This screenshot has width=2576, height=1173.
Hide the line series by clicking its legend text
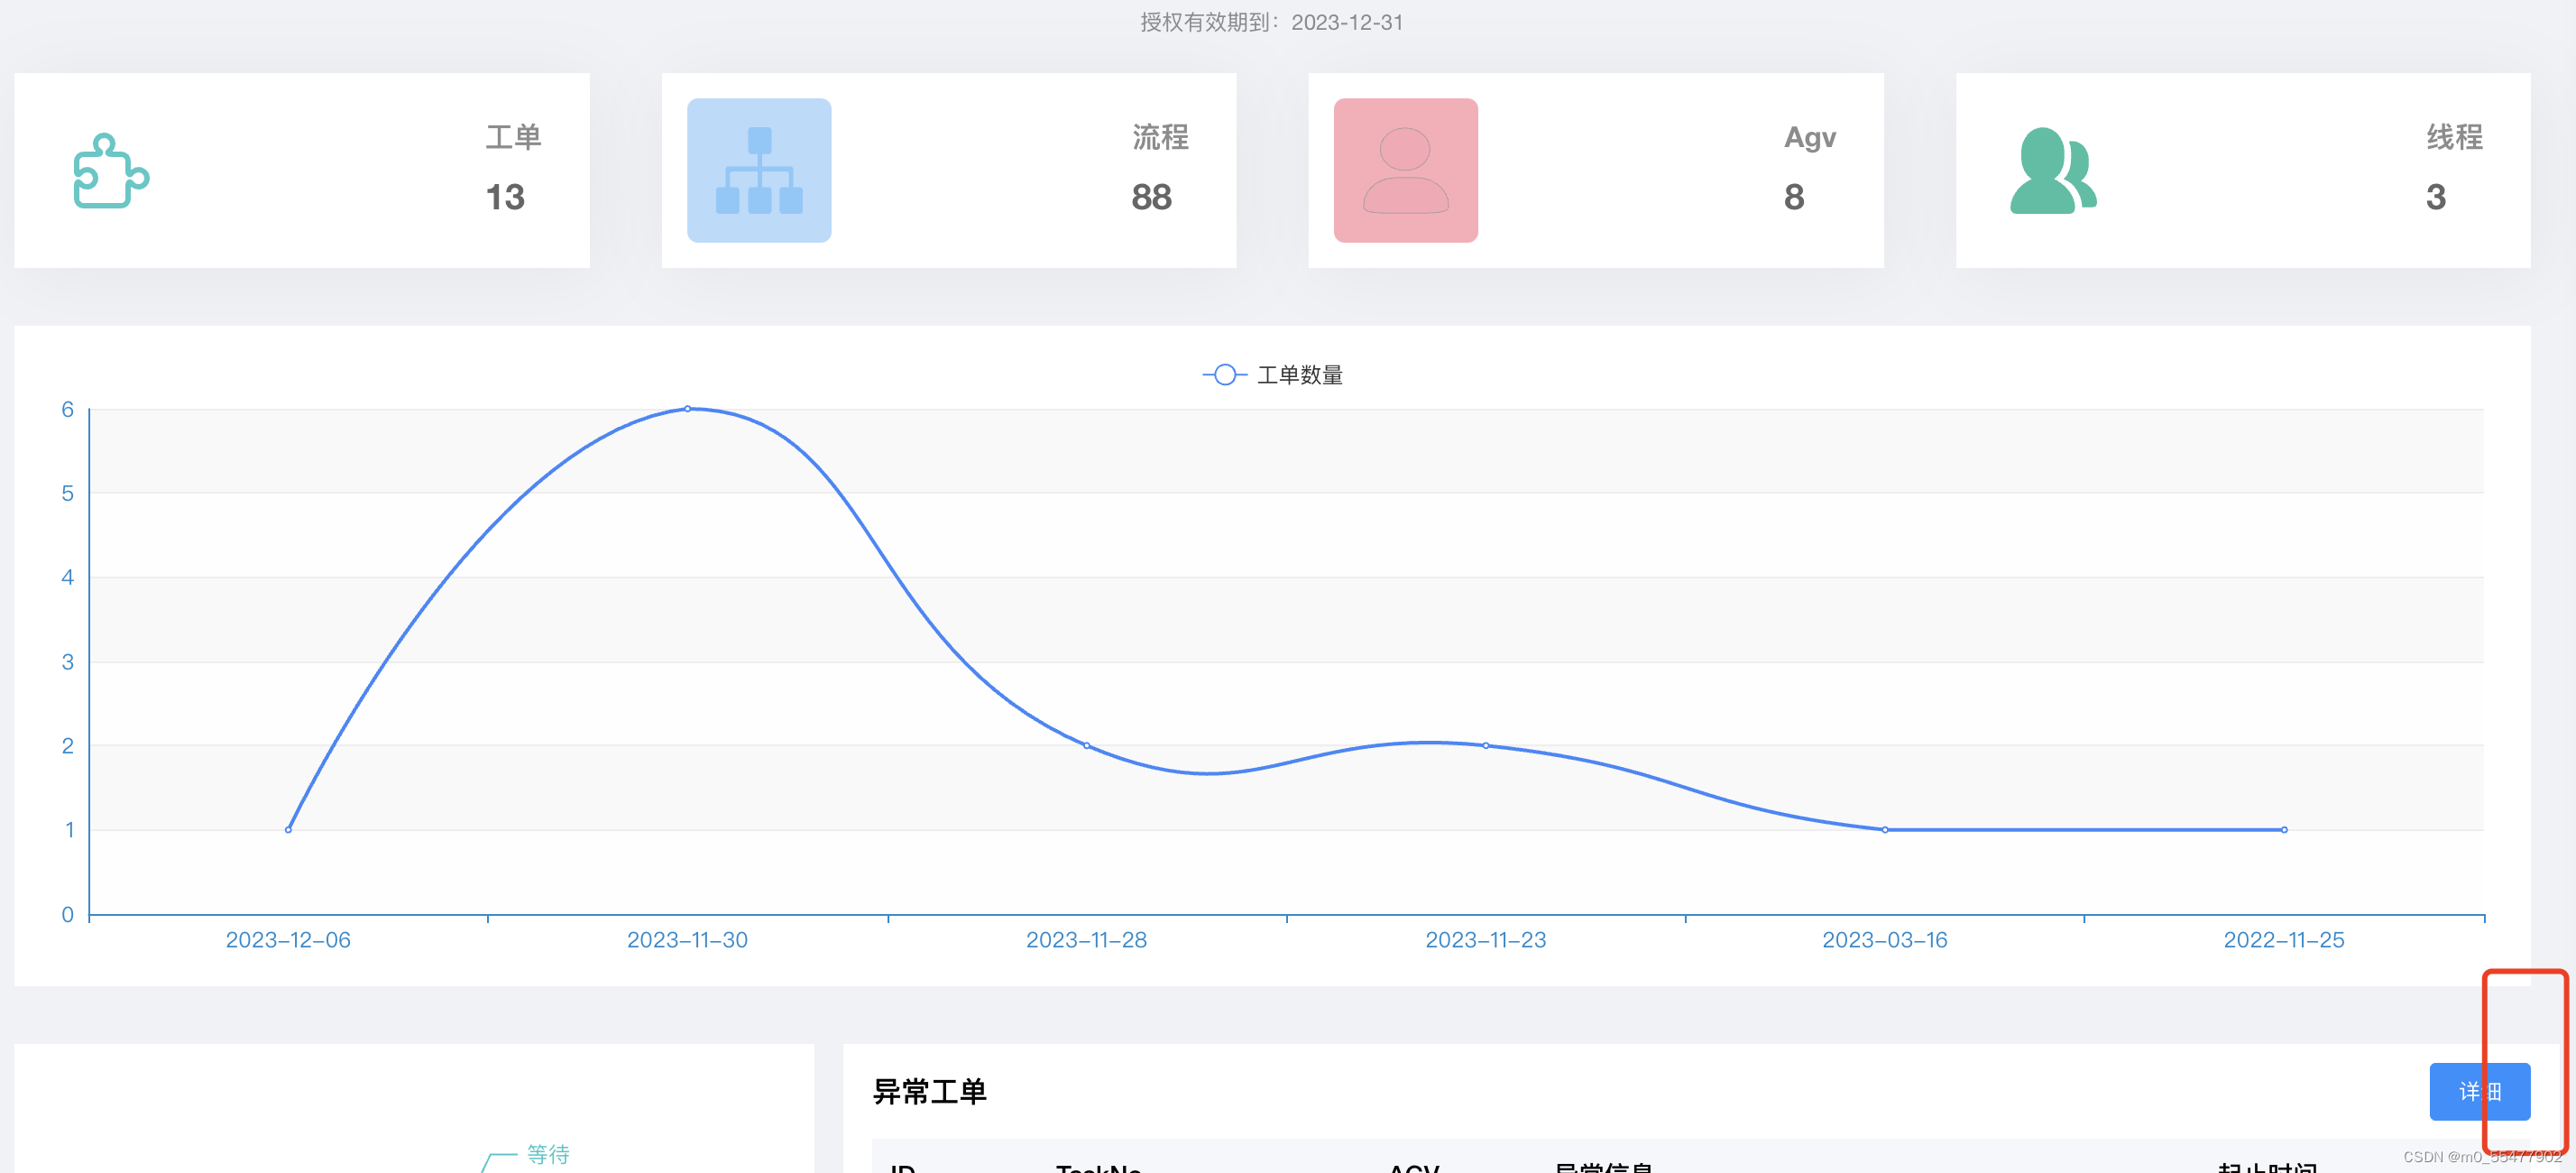(x=1301, y=375)
